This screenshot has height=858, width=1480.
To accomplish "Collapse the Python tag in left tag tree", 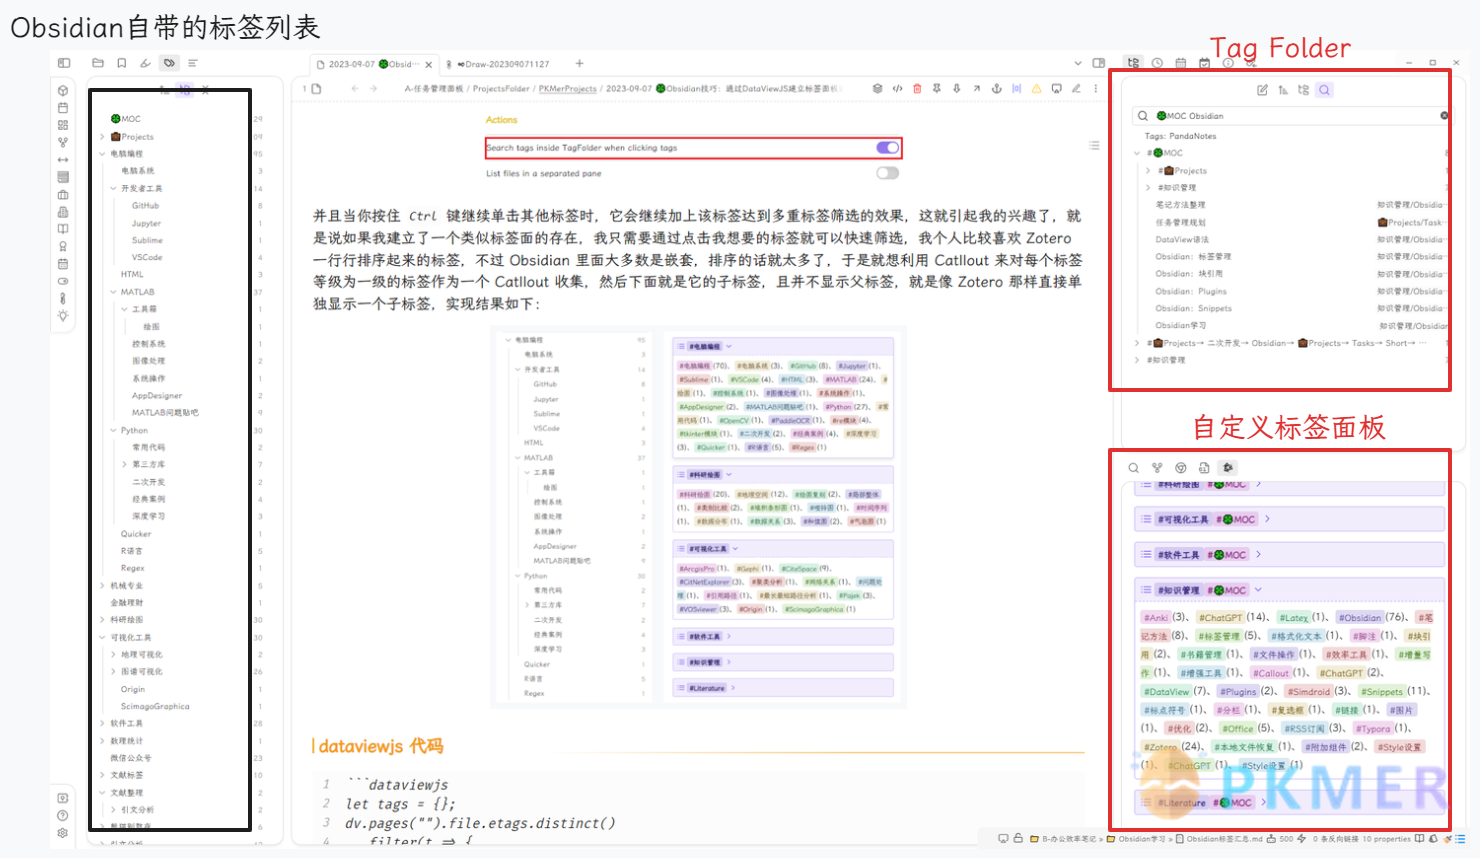I will pyautogui.click(x=113, y=430).
